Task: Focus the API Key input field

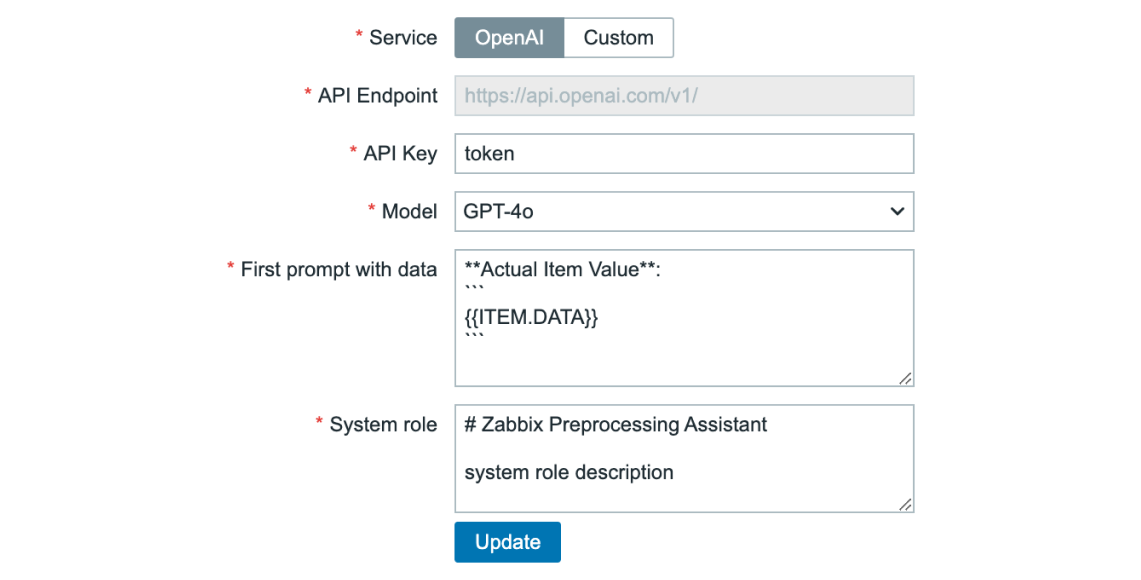Action: click(684, 154)
